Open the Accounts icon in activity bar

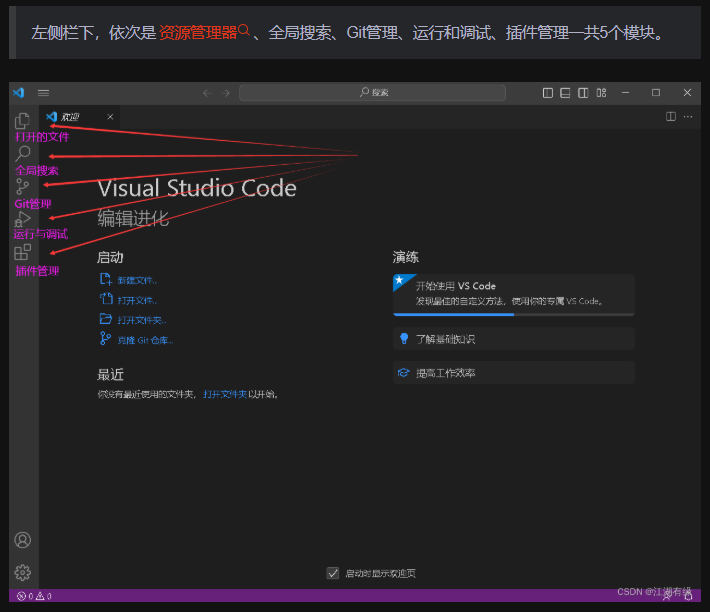(x=23, y=540)
